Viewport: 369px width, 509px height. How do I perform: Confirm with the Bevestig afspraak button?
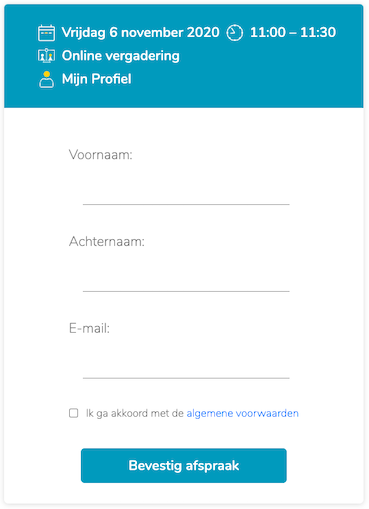point(184,465)
